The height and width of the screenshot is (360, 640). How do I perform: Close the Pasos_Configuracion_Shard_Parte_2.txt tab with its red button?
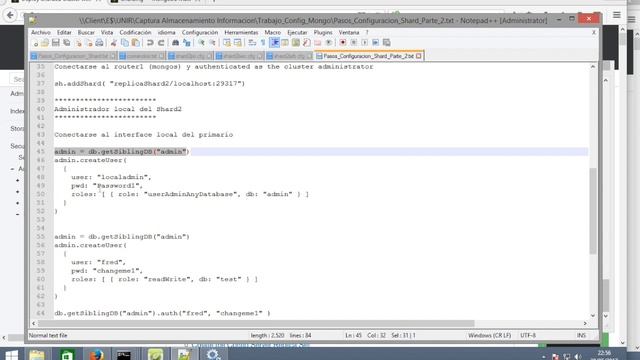click(x=418, y=56)
